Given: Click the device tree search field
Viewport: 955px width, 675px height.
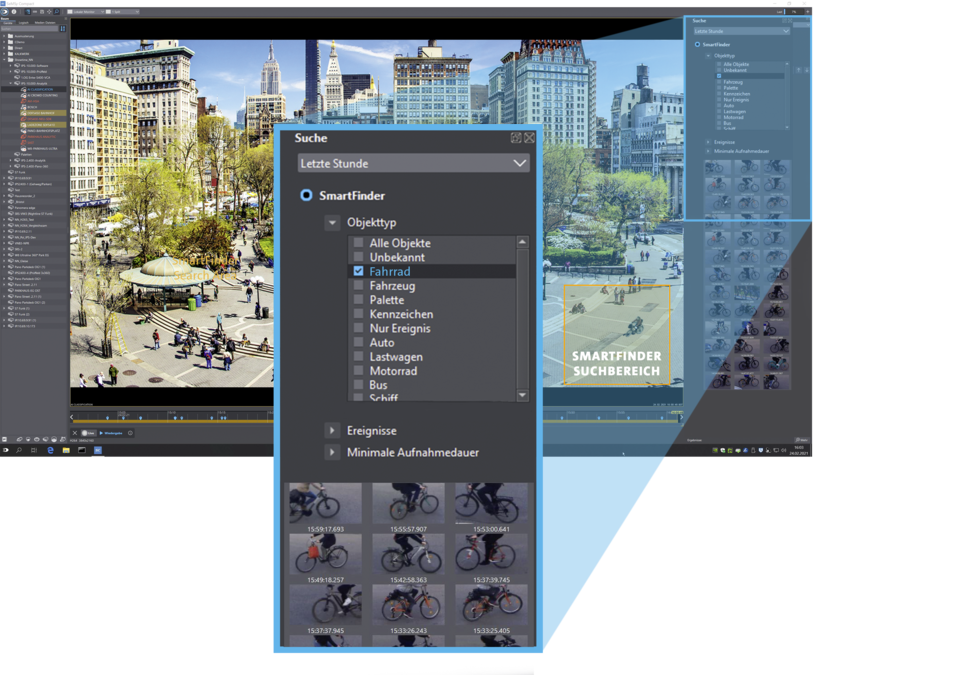Looking at the screenshot, I should (30, 29).
